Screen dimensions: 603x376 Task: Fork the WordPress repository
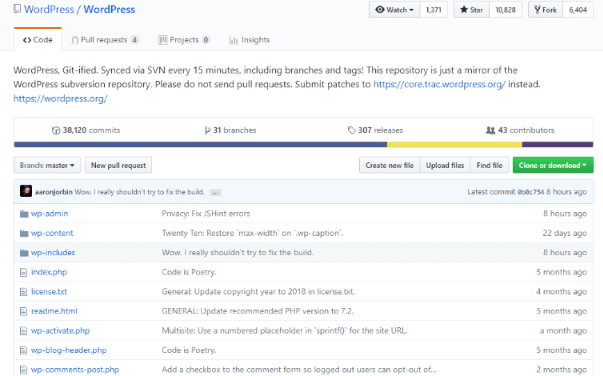point(545,10)
